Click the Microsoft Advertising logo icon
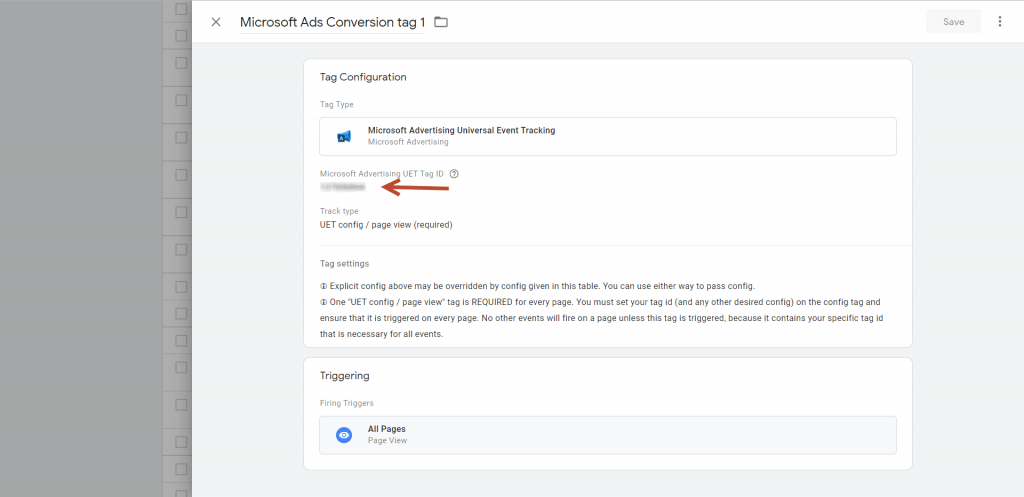Image resolution: width=1024 pixels, height=497 pixels. click(344, 136)
